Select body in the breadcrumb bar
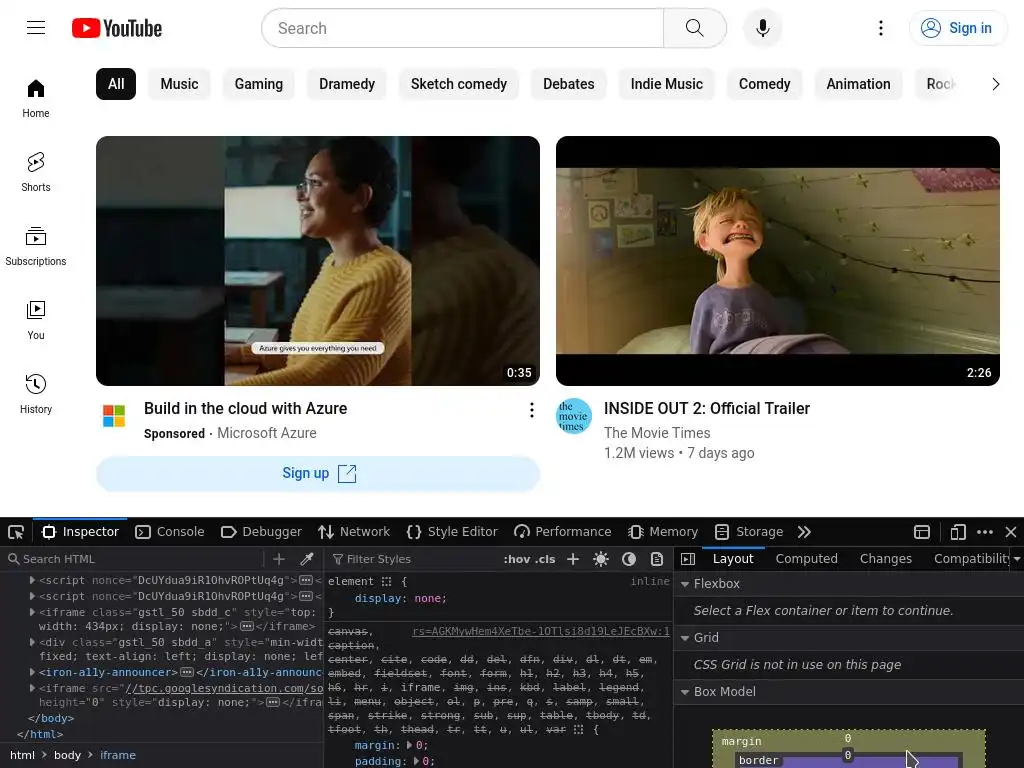The width and height of the screenshot is (1024, 768). click(x=67, y=755)
